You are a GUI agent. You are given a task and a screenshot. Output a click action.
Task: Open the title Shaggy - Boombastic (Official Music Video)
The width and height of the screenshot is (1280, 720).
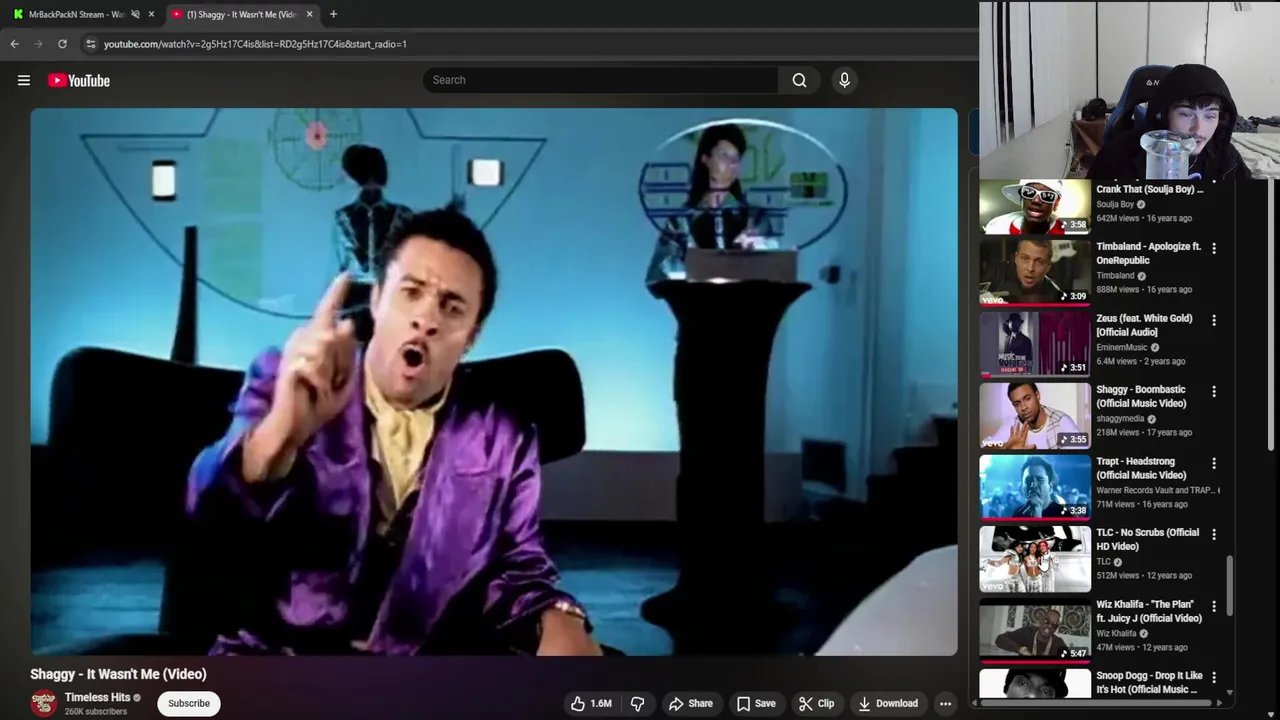(1141, 396)
